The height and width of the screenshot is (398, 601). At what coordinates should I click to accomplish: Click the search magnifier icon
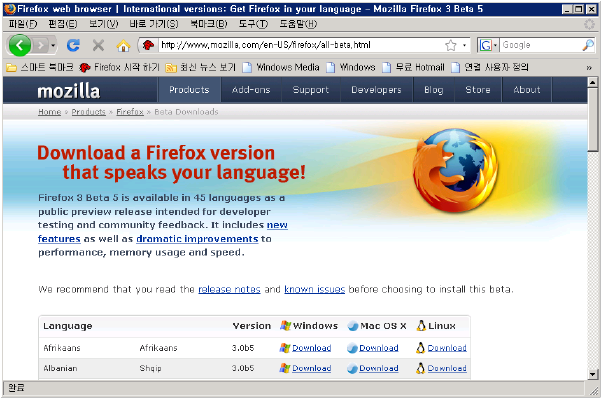pos(588,45)
